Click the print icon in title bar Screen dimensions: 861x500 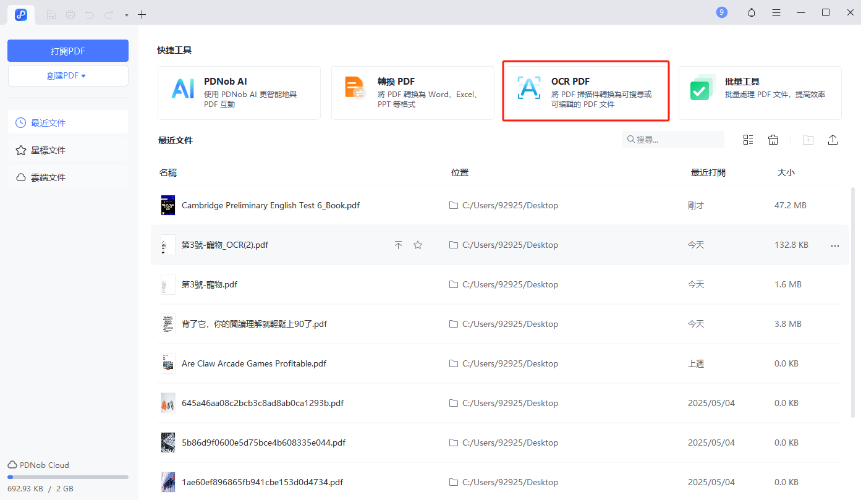point(70,15)
